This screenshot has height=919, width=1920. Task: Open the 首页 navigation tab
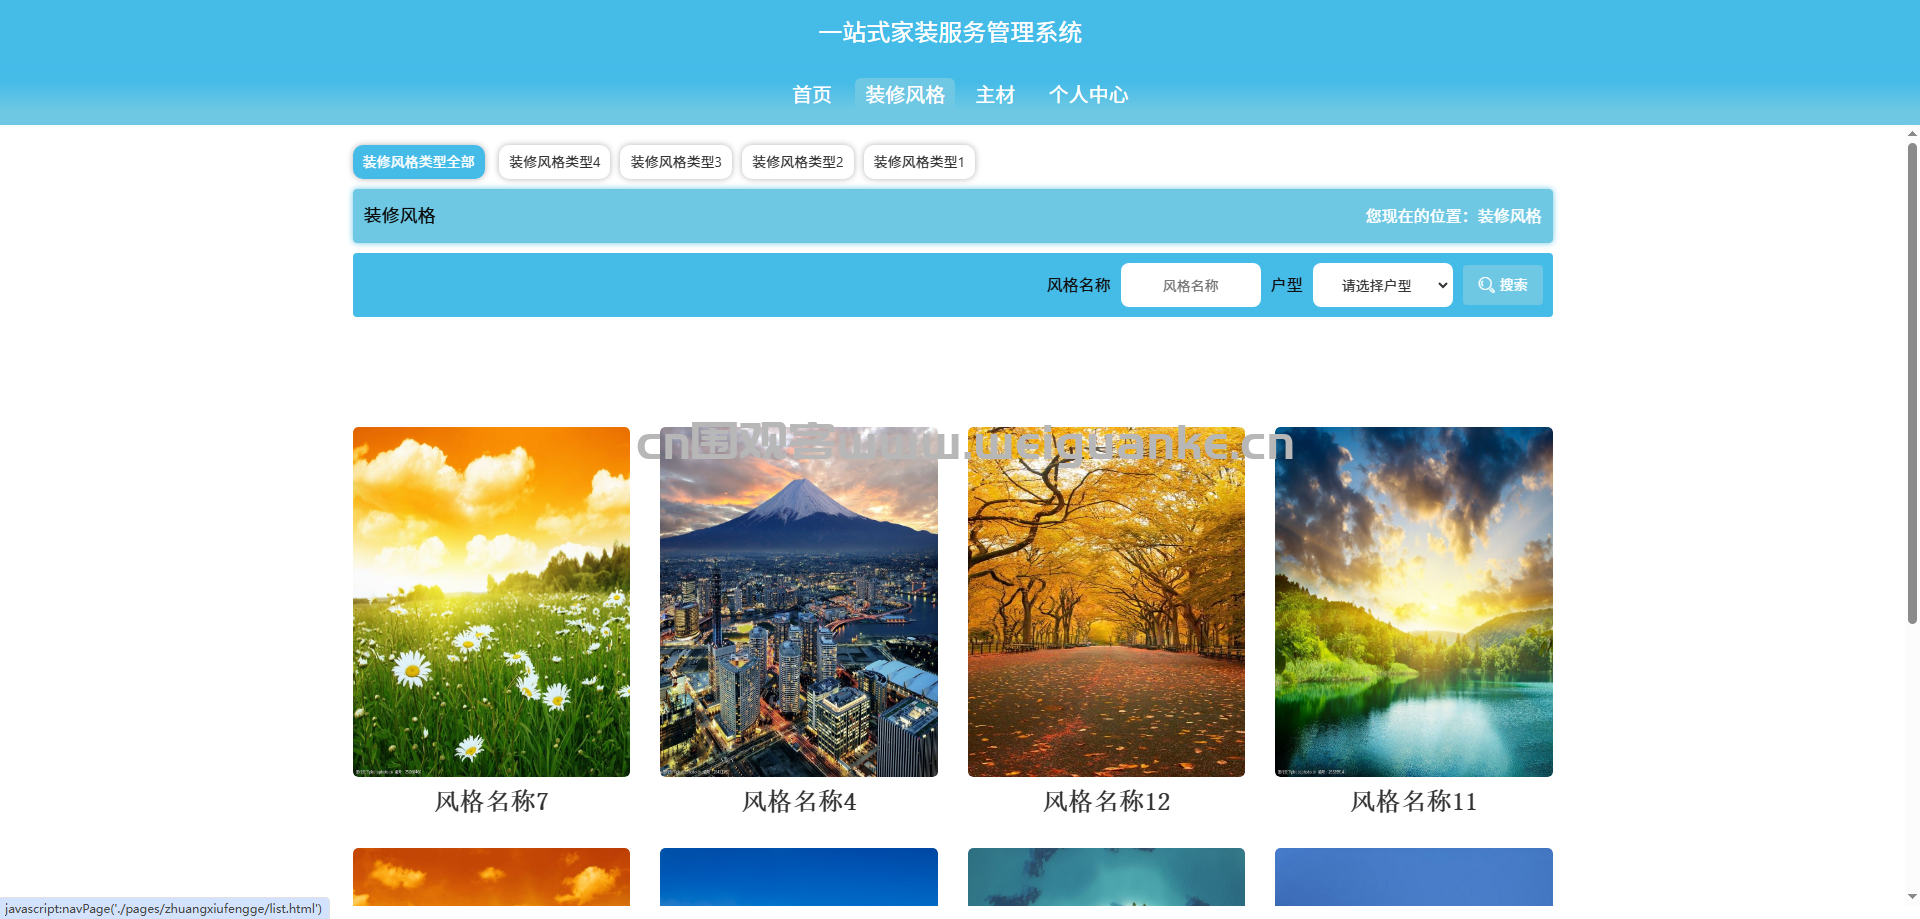coord(812,94)
